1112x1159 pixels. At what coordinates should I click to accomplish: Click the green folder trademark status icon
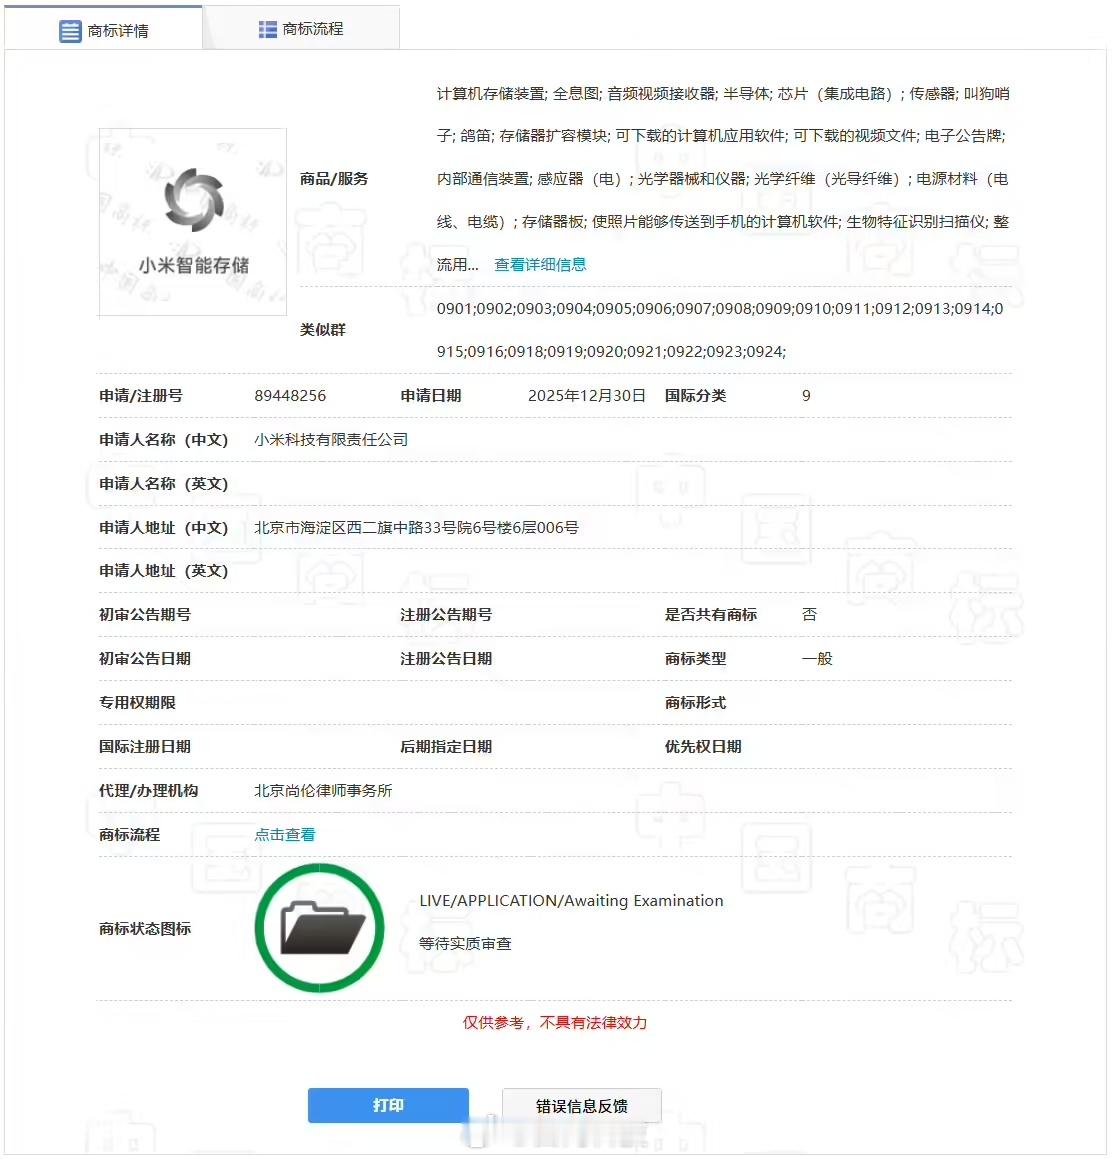[x=320, y=928]
